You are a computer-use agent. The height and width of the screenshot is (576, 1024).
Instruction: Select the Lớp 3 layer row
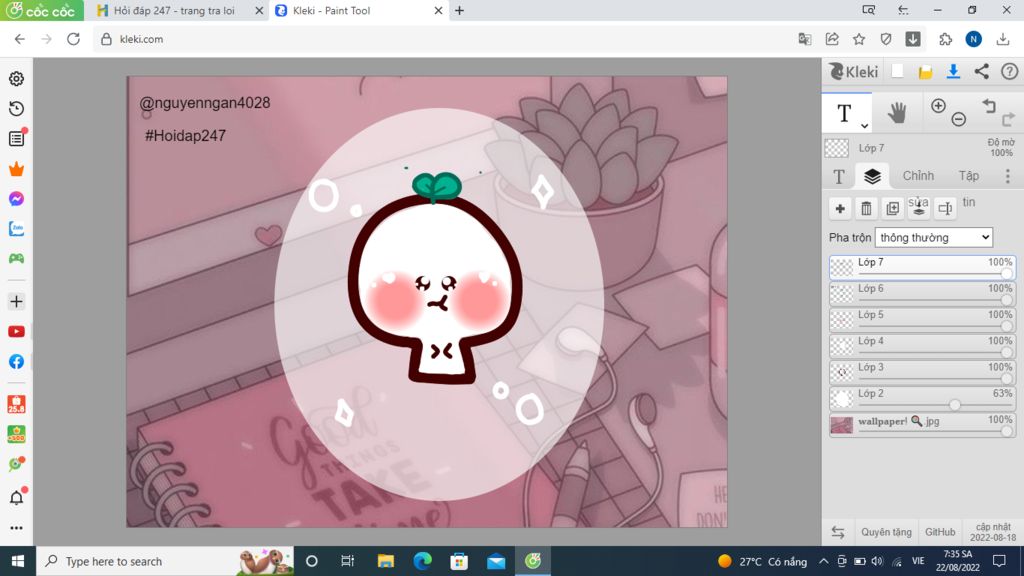tap(922, 372)
